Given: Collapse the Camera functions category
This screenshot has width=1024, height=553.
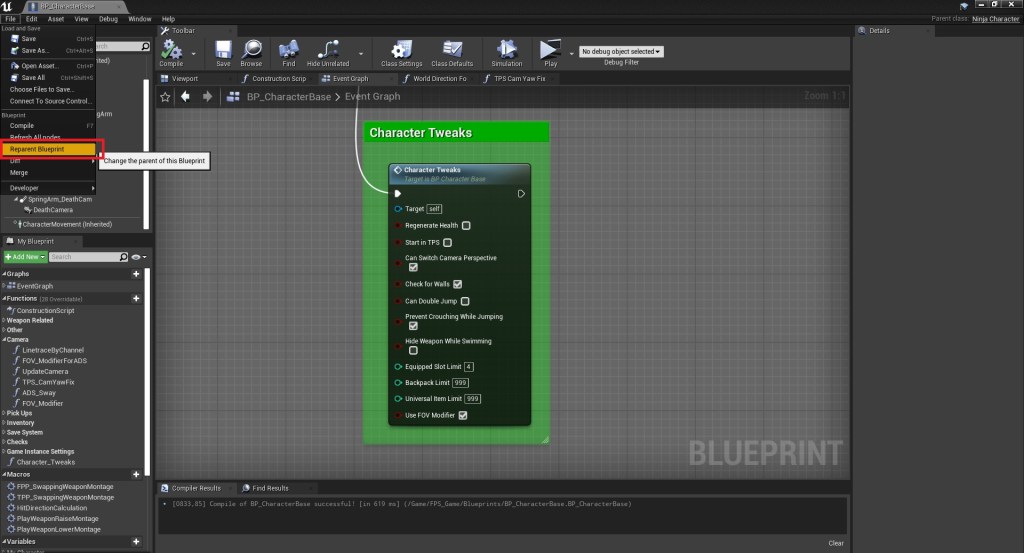Looking at the screenshot, I should (17, 340).
